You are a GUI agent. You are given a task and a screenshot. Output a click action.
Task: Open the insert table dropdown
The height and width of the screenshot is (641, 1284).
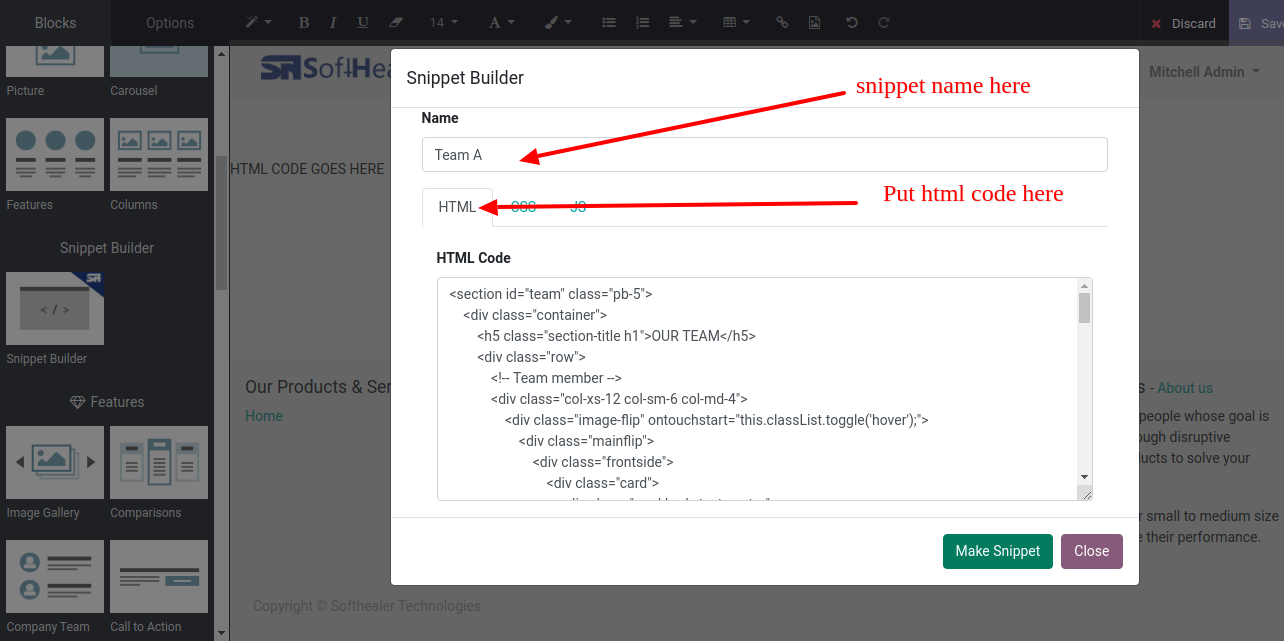click(x=737, y=22)
